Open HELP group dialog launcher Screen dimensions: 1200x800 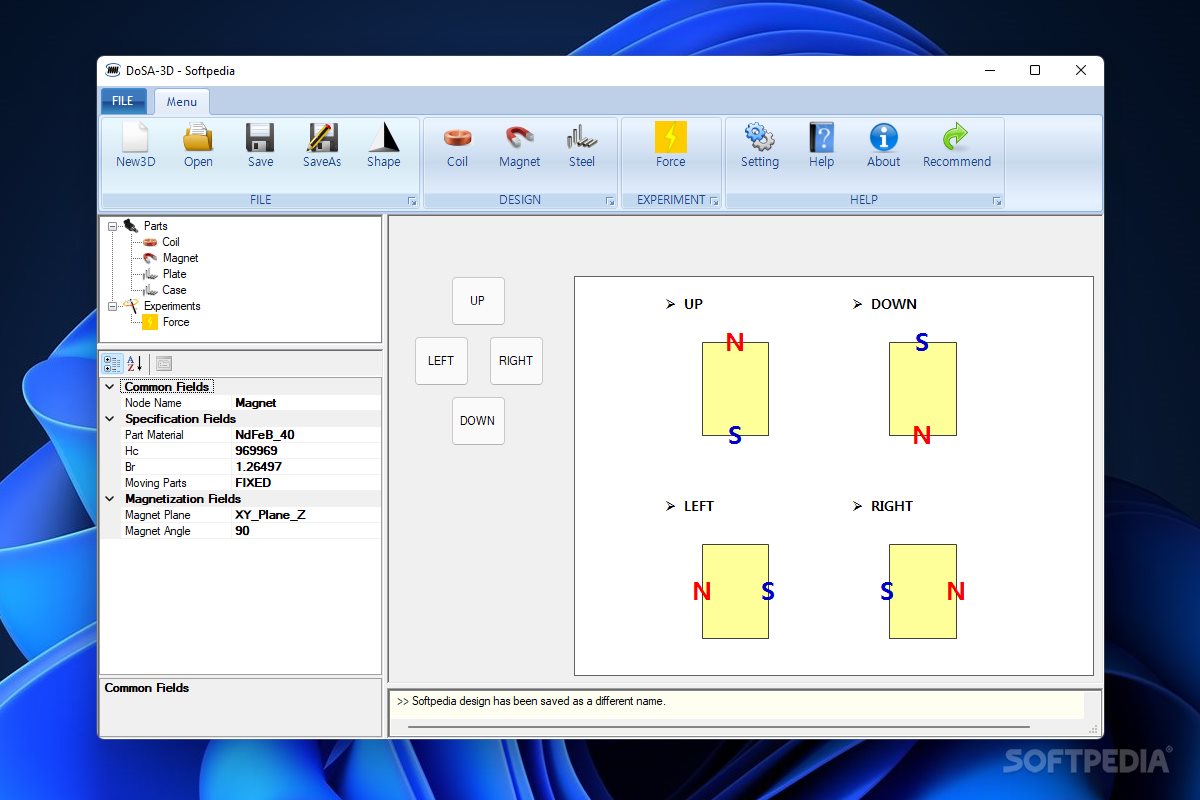coord(997,201)
